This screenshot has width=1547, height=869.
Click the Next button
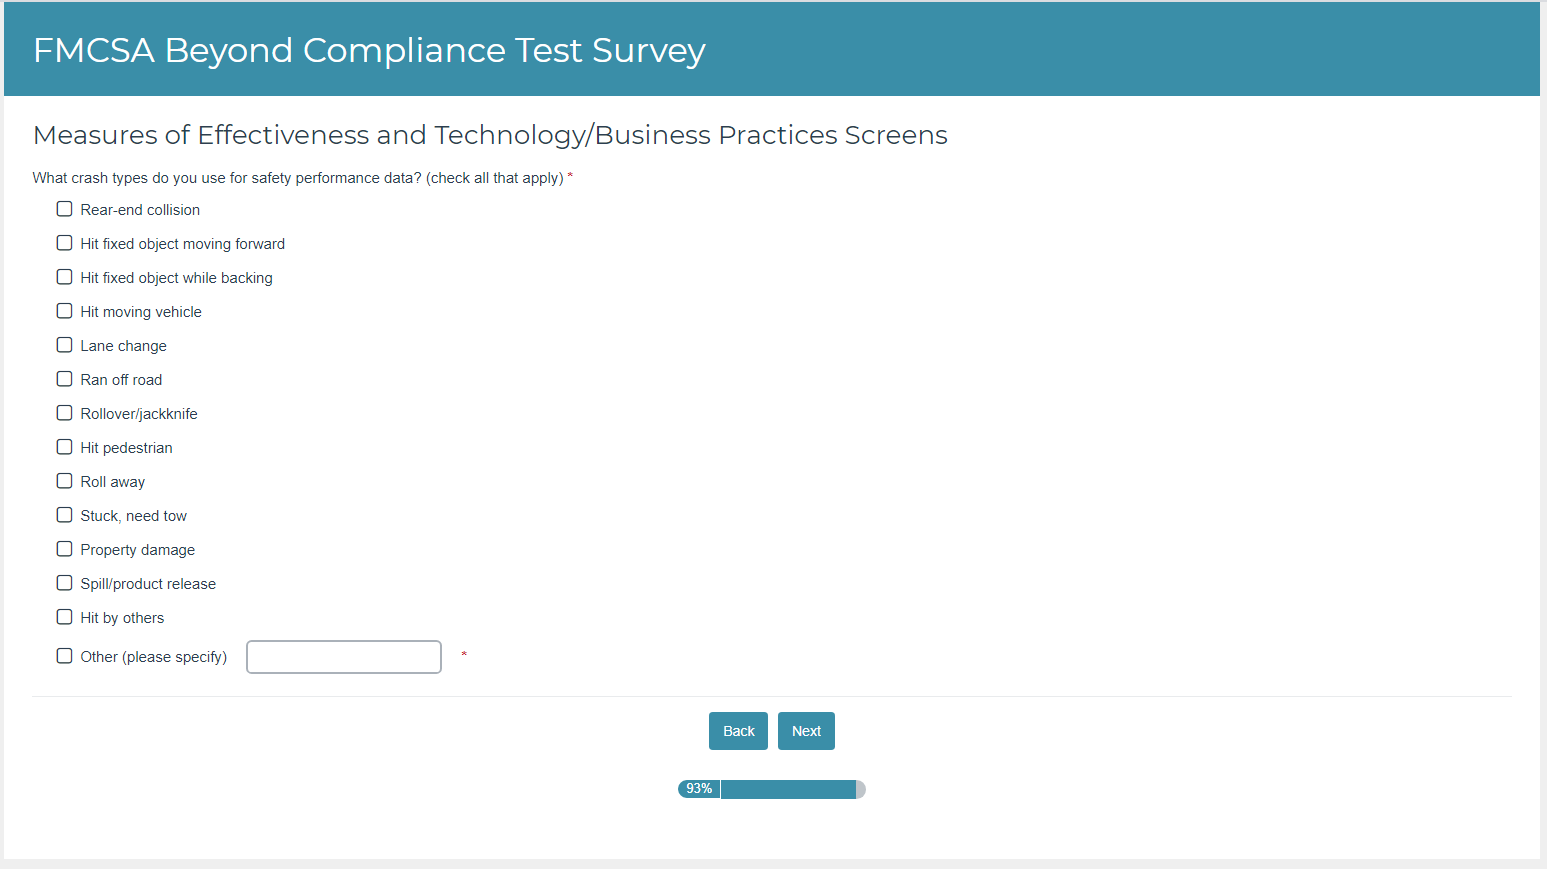(806, 731)
